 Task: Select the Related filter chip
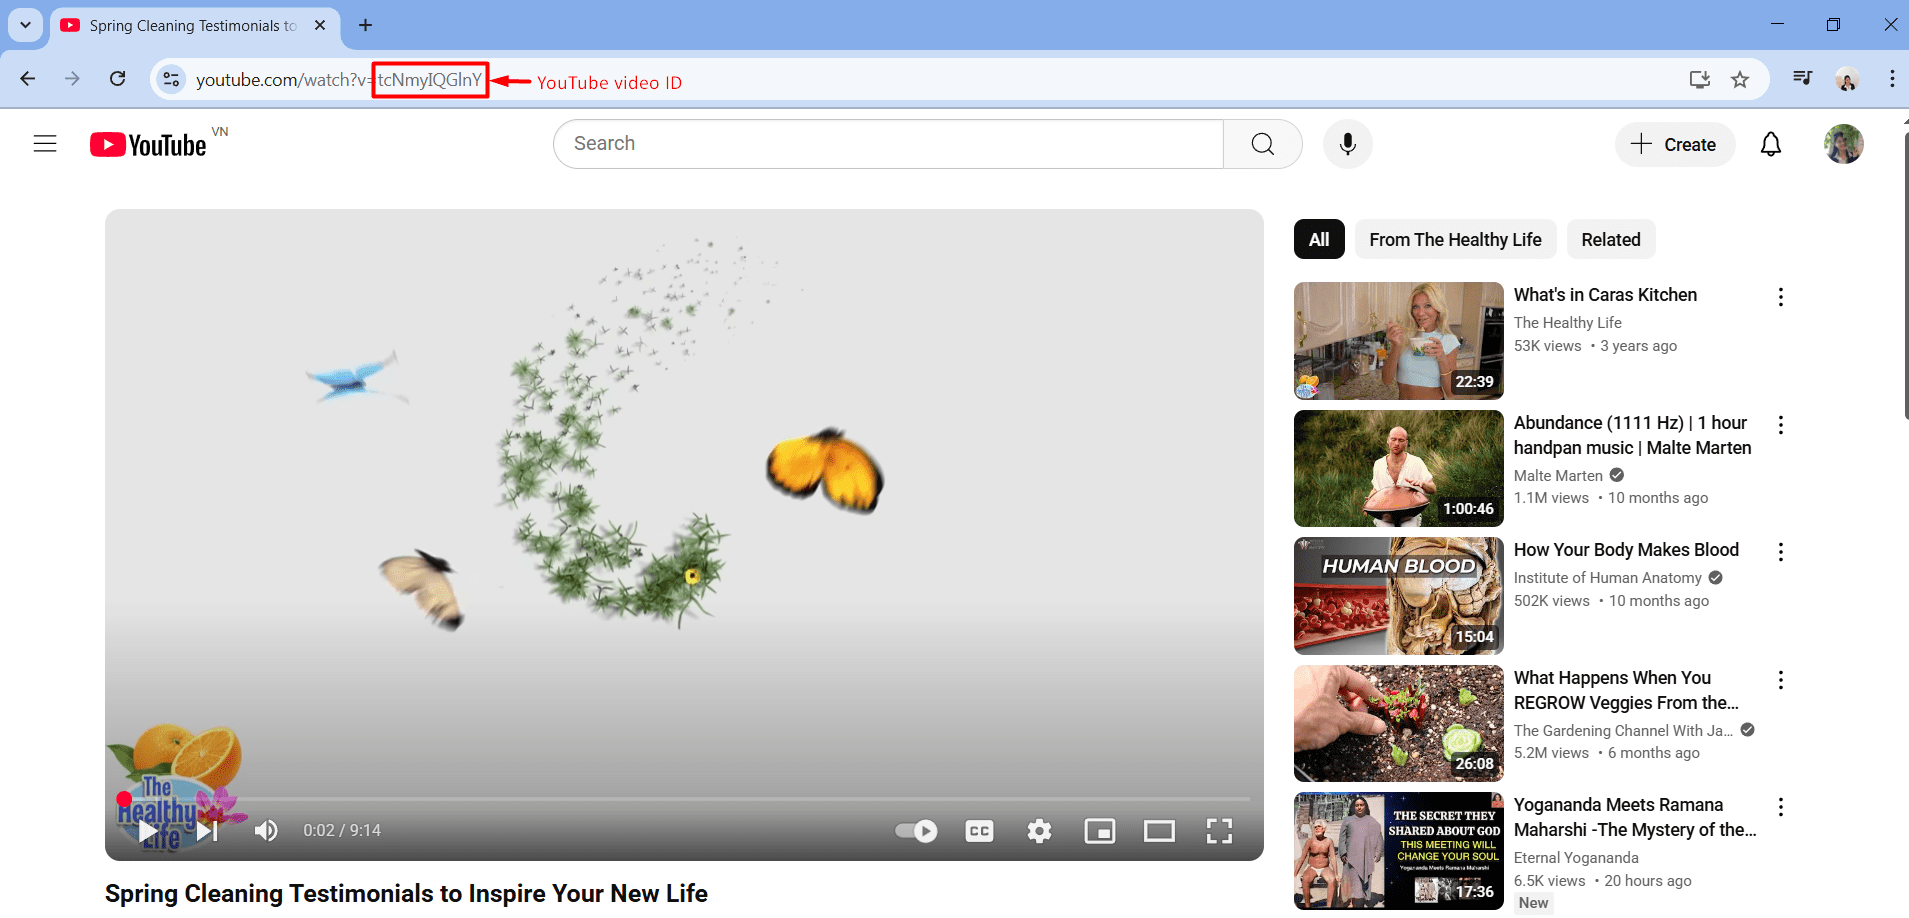click(x=1610, y=240)
